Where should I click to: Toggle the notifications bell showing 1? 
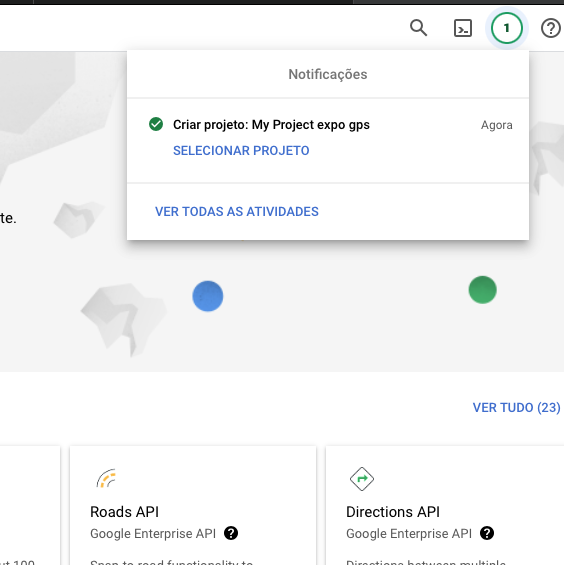(x=507, y=28)
